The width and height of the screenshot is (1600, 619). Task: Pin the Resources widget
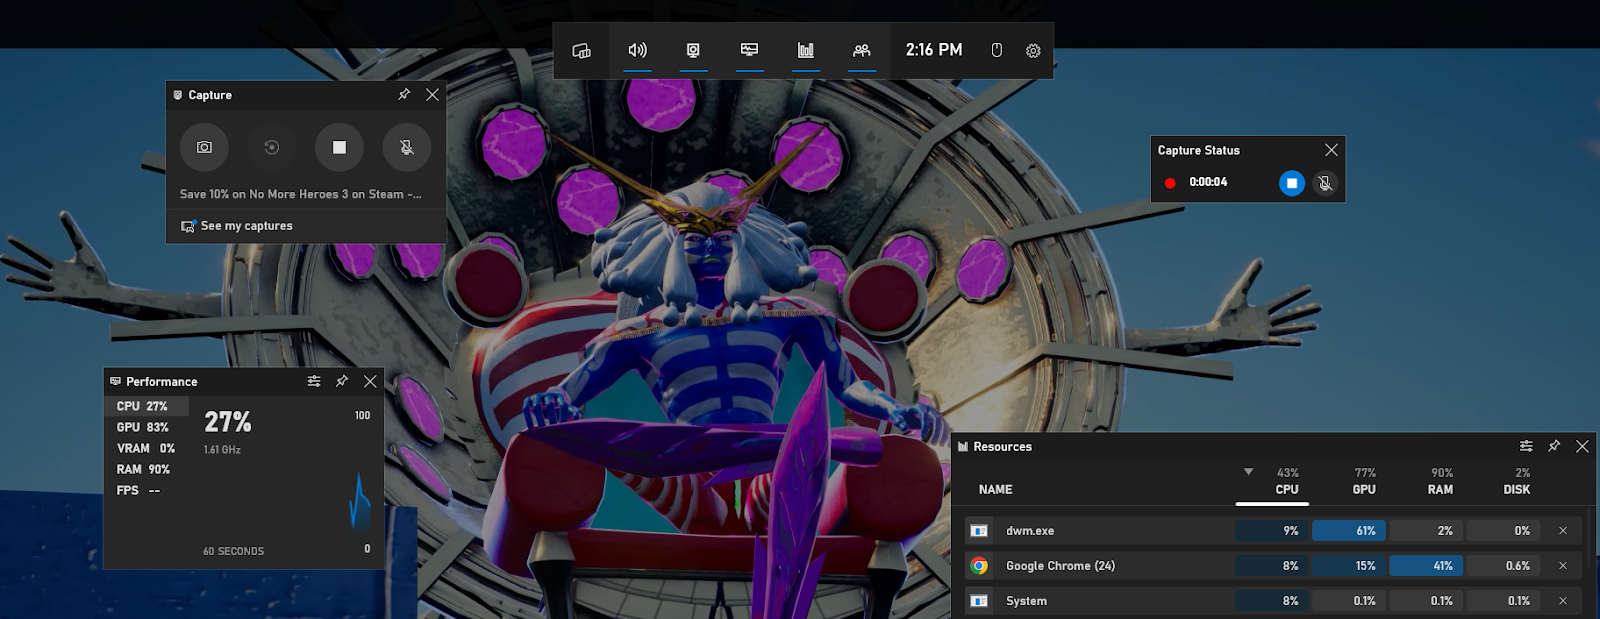(1554, 446)
